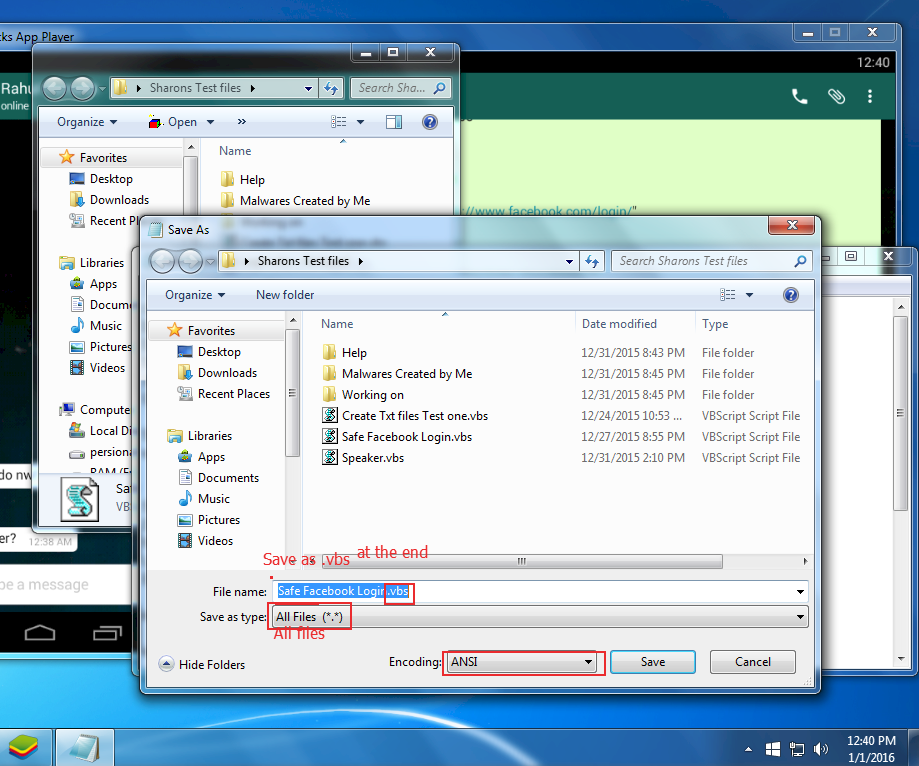
Task: Open three-dot overflow menu in chat app
Action: [870, 96]
